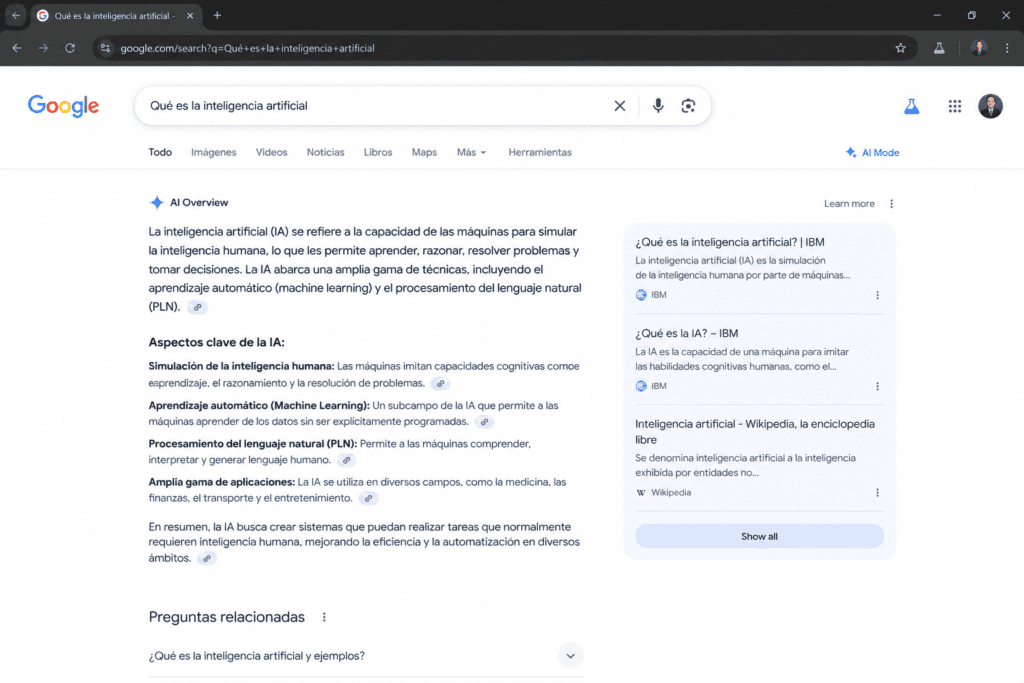The image size is (1024, 683).
Task: Switch to 'Imágenes' tab
Action: point(214,152)
